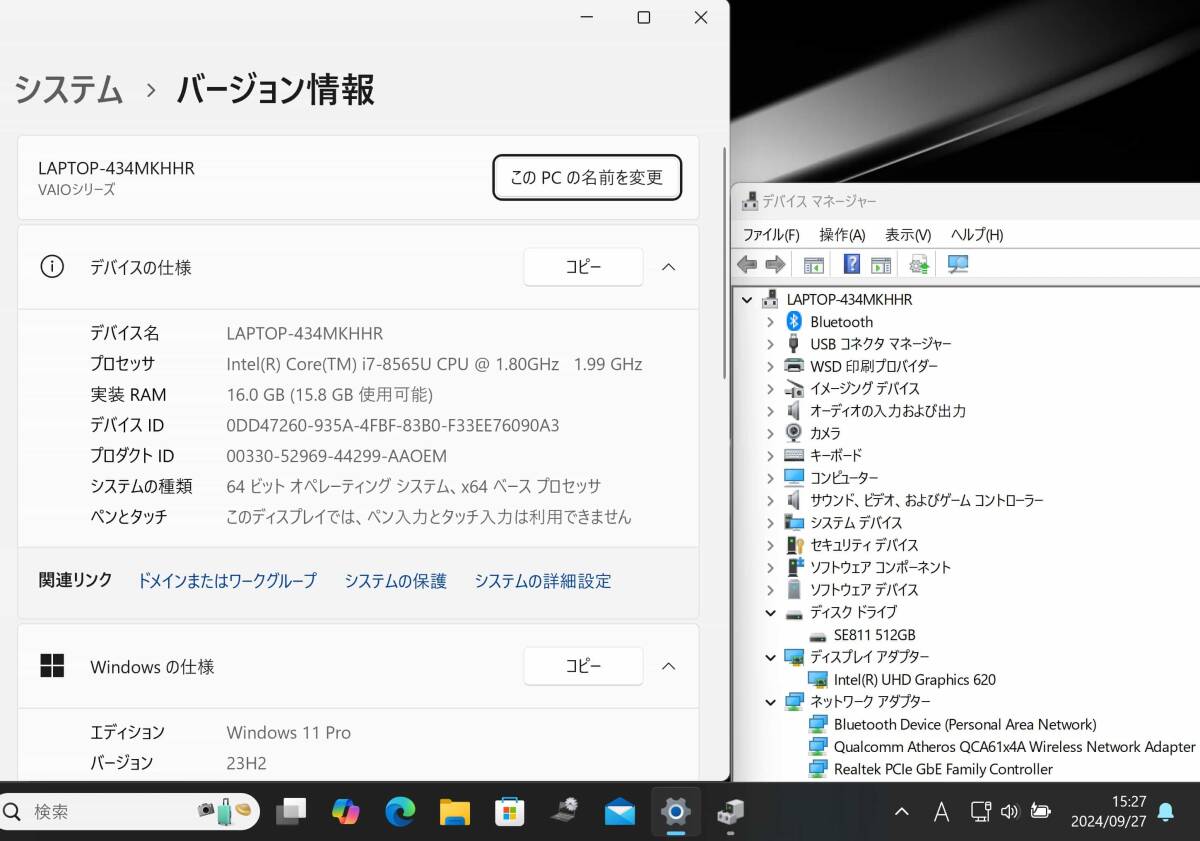Click the WSD print provider printer icon
This screenshot has height=841, width=1200.
click(x=794, y=366)
